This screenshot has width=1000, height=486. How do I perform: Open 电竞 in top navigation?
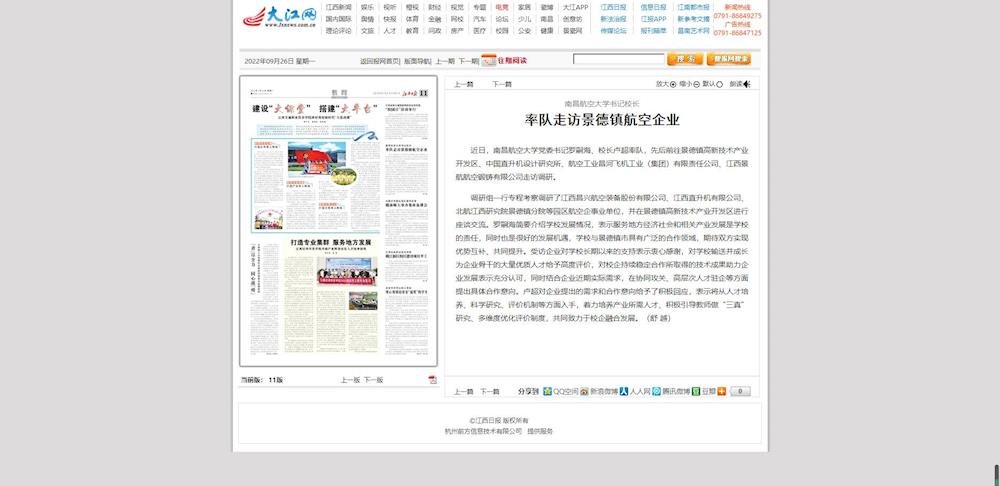(x=501, y=7)
